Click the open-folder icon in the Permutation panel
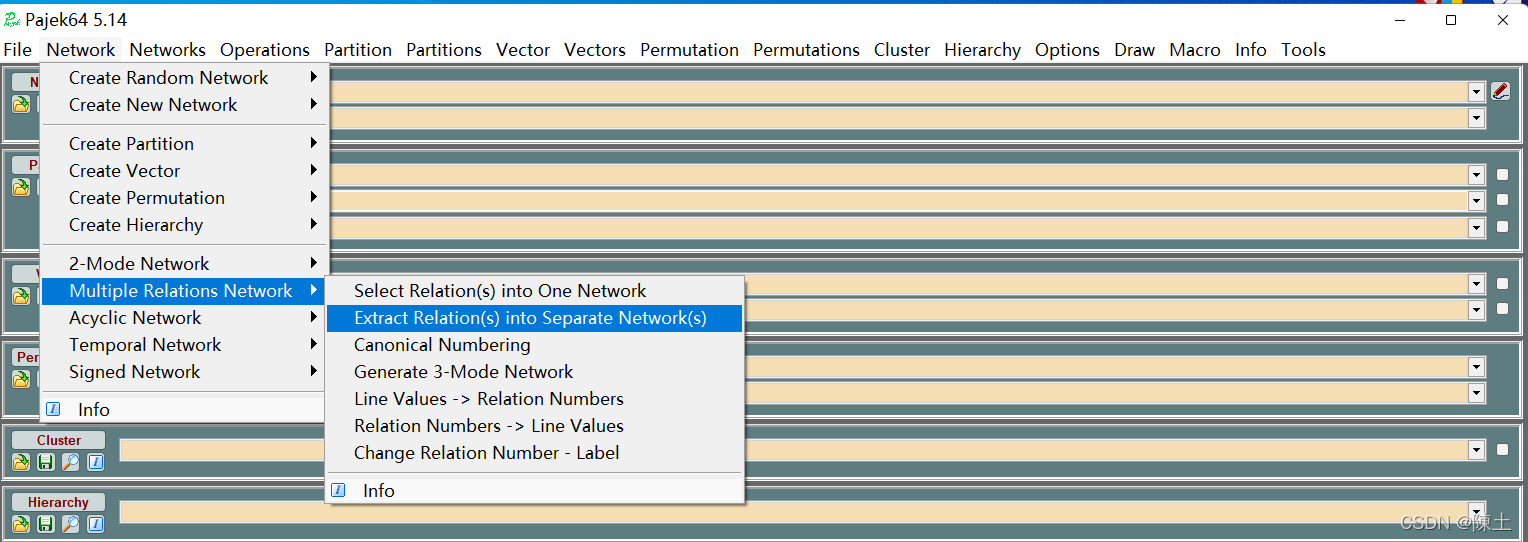This screenshot has height=542, width=1528. 21,379
